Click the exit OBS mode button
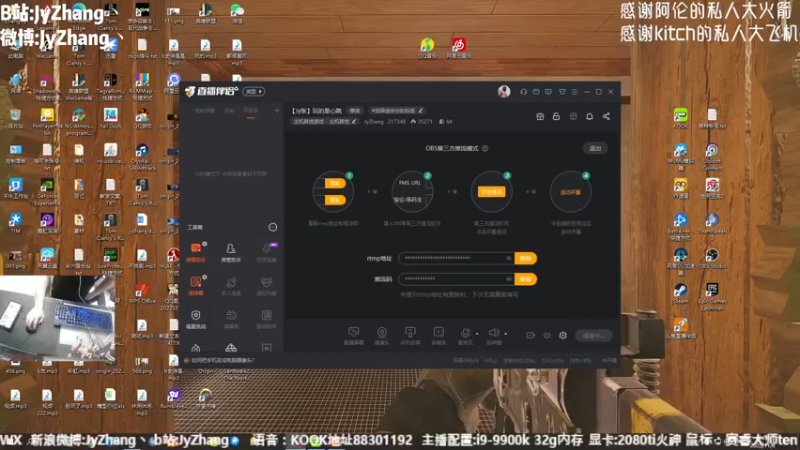The height and width of the screenshot is (450, 800). (x=595, y=148)
